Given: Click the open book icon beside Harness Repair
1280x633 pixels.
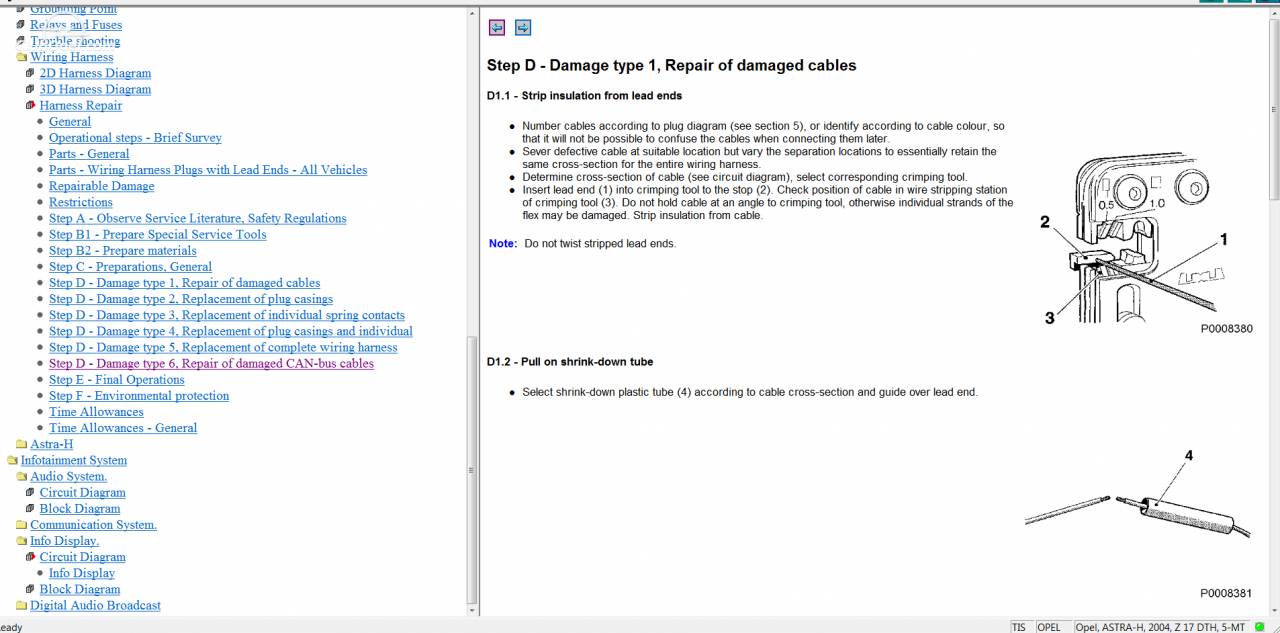Looking at the screenshot, I should click(30, 105).
